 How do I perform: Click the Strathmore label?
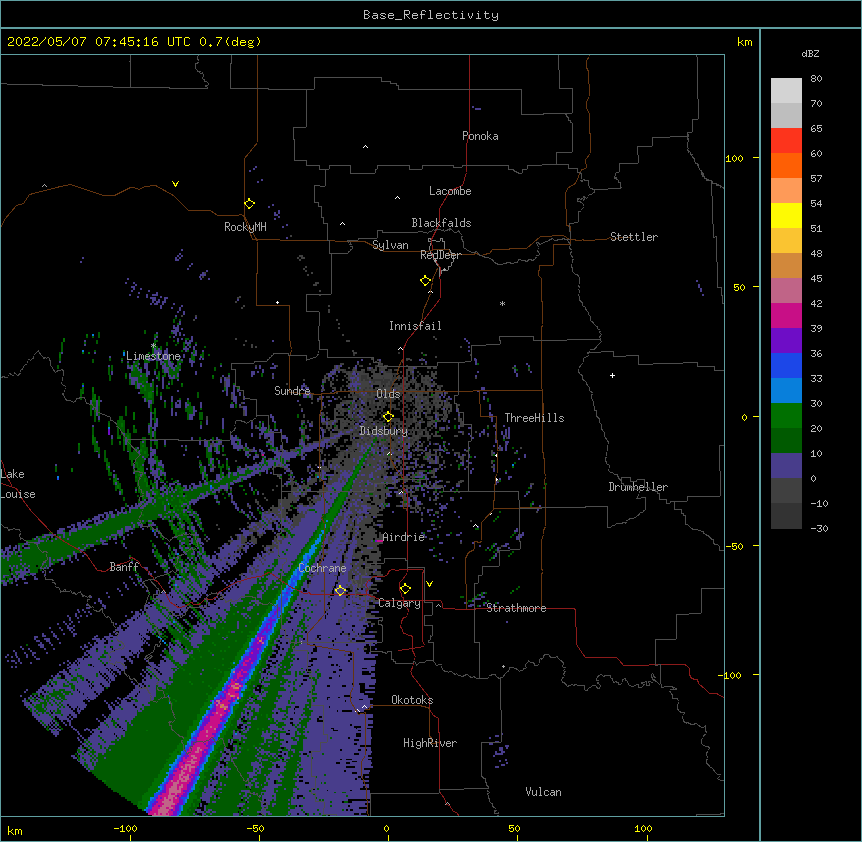pos(516,608)
